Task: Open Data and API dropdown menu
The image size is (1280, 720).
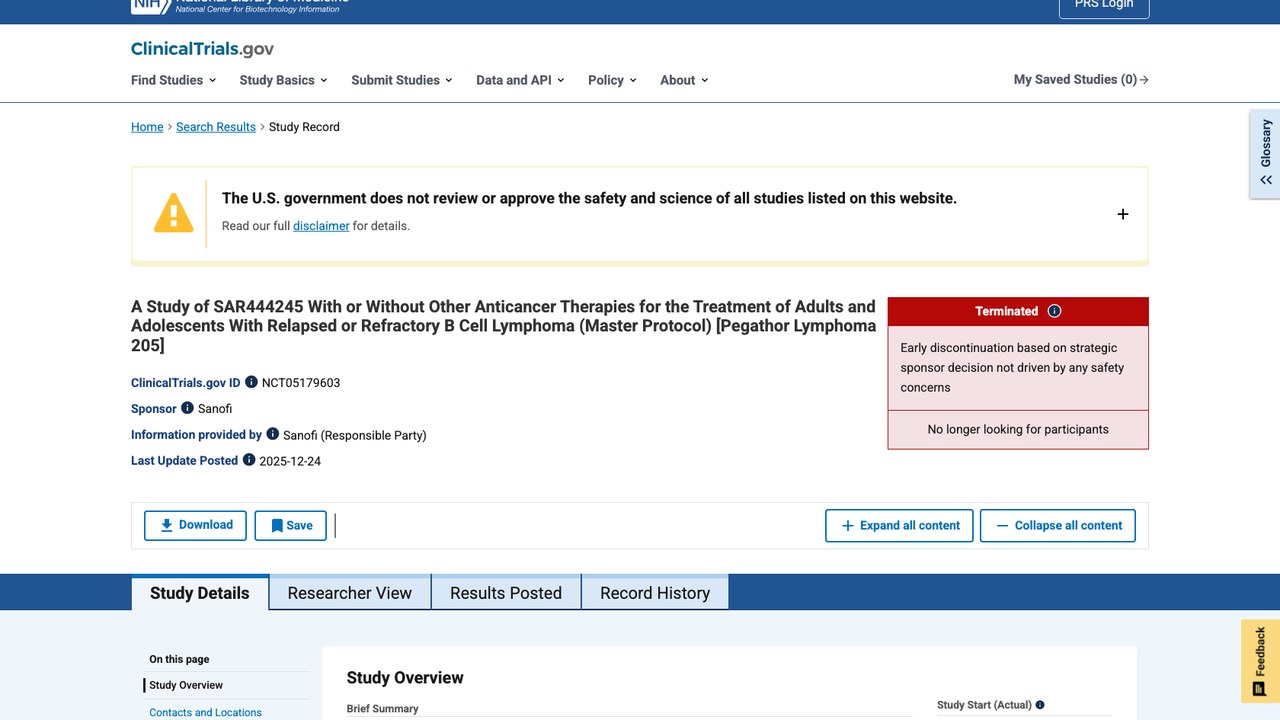Action: tap(520, 80)
